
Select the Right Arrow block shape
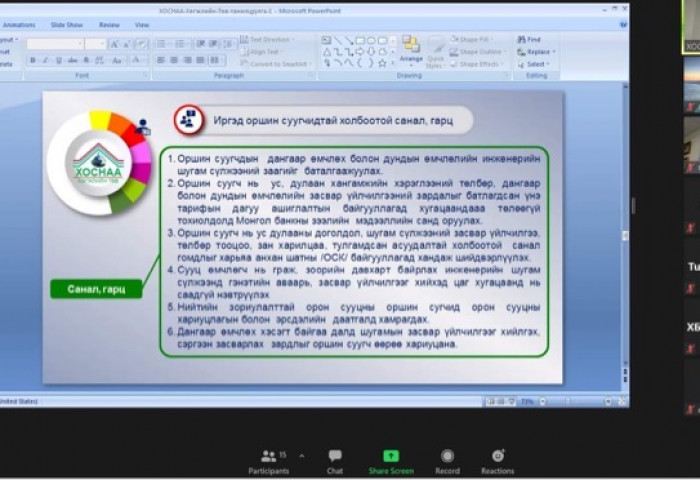click(360, 52)
